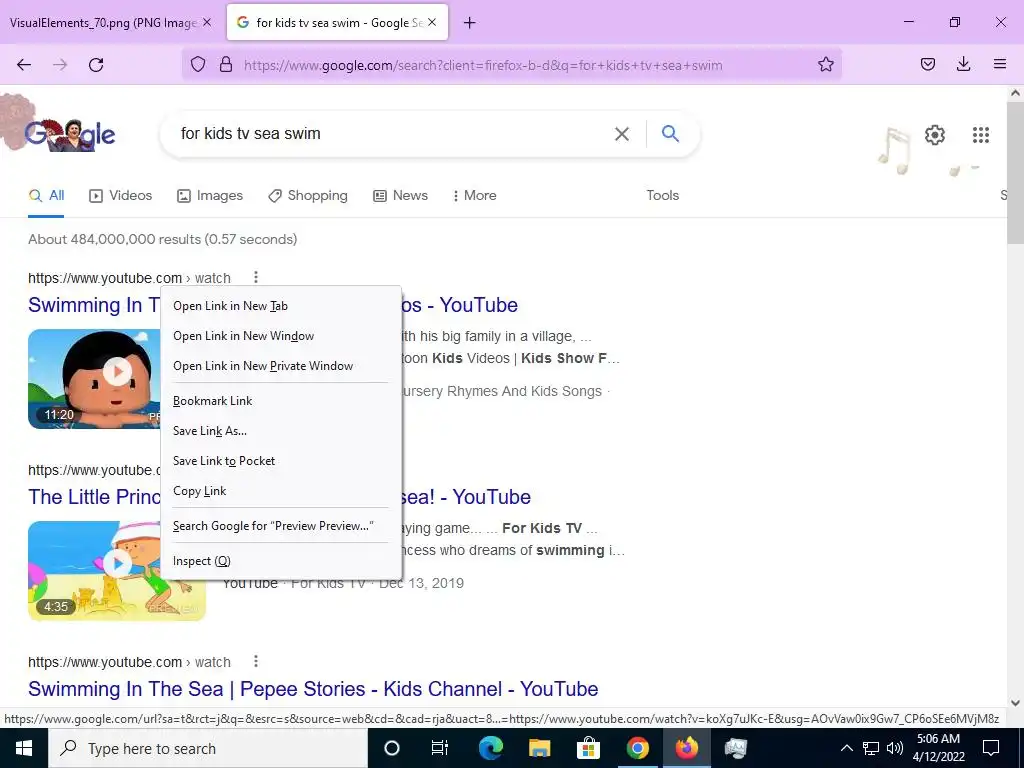Screen dimensions: 1024x768
Task: Click the Google doodle logo
Action: click(70, 134)
